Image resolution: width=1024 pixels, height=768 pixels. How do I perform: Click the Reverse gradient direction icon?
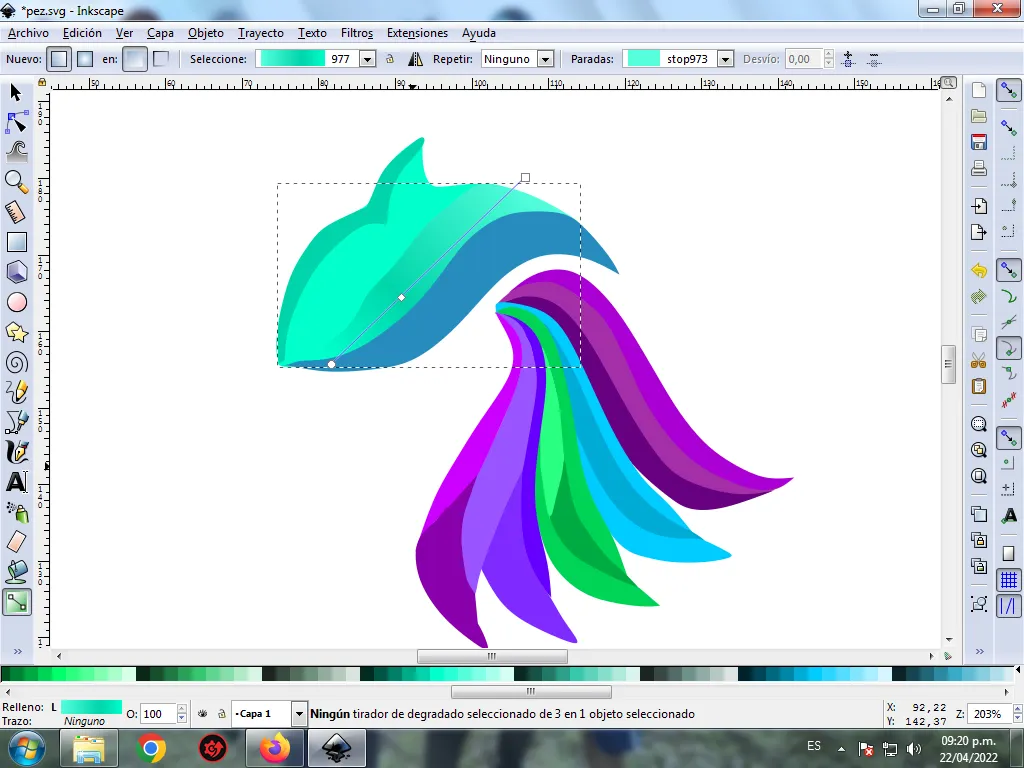pyautogui.click(x=415, y=59)
